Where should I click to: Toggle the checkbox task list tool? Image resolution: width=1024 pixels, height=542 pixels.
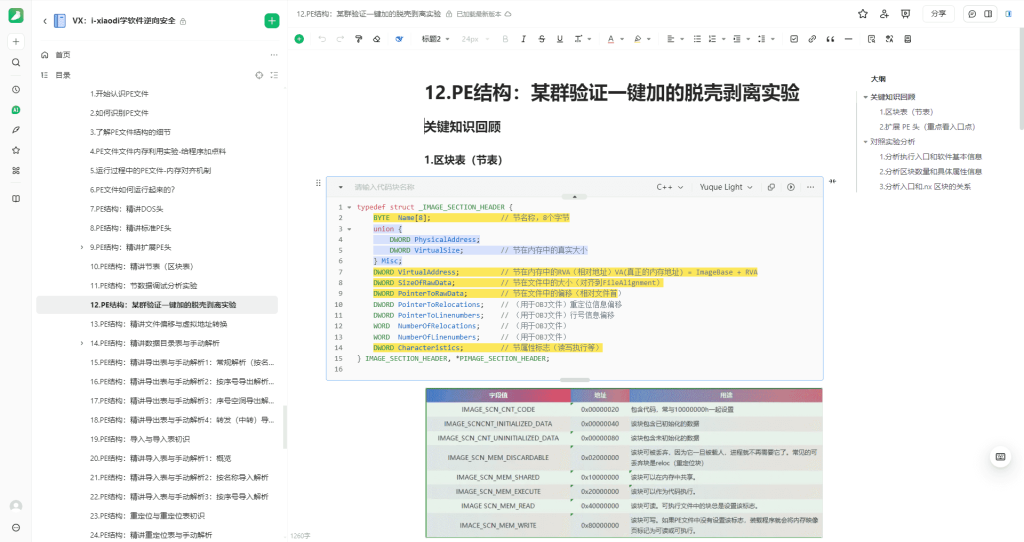pos(794,39)
